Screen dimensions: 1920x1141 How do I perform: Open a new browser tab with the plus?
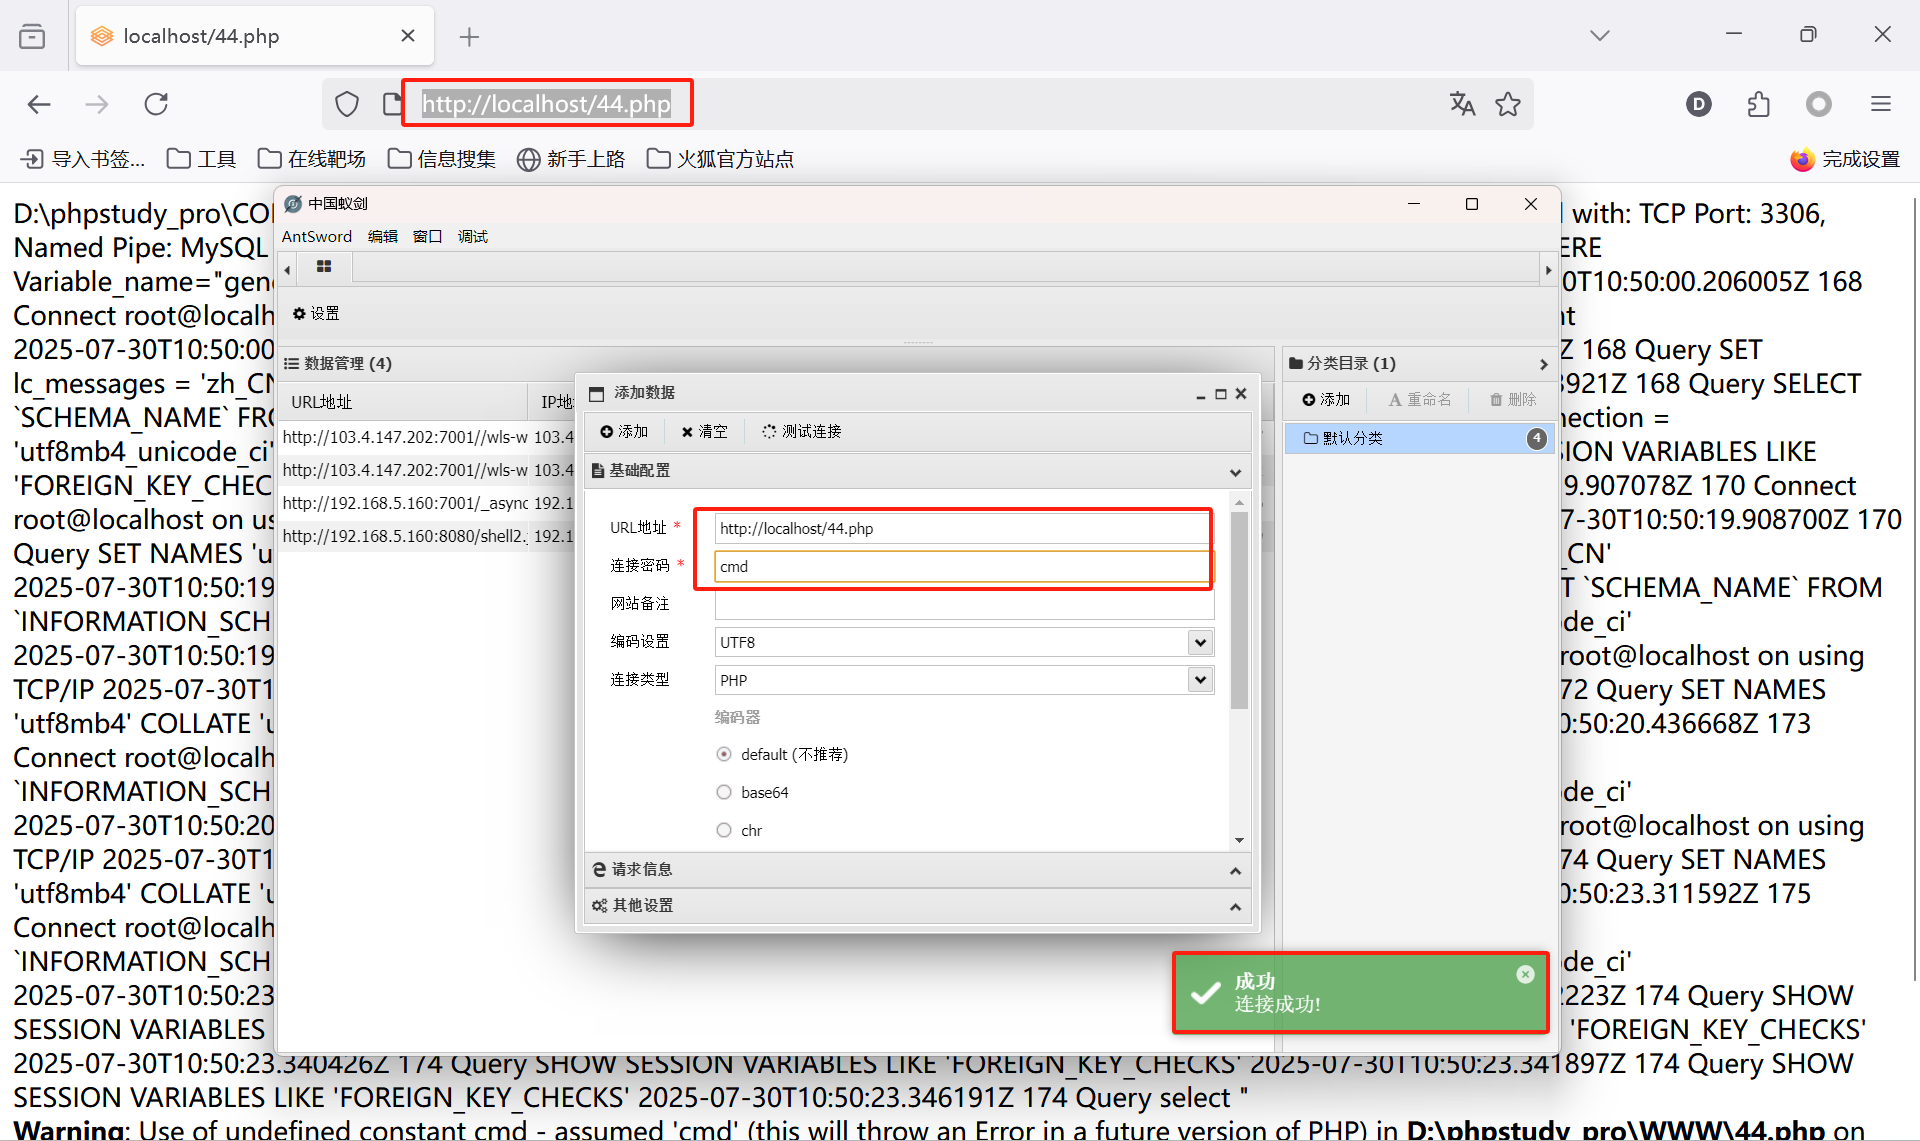469,37
